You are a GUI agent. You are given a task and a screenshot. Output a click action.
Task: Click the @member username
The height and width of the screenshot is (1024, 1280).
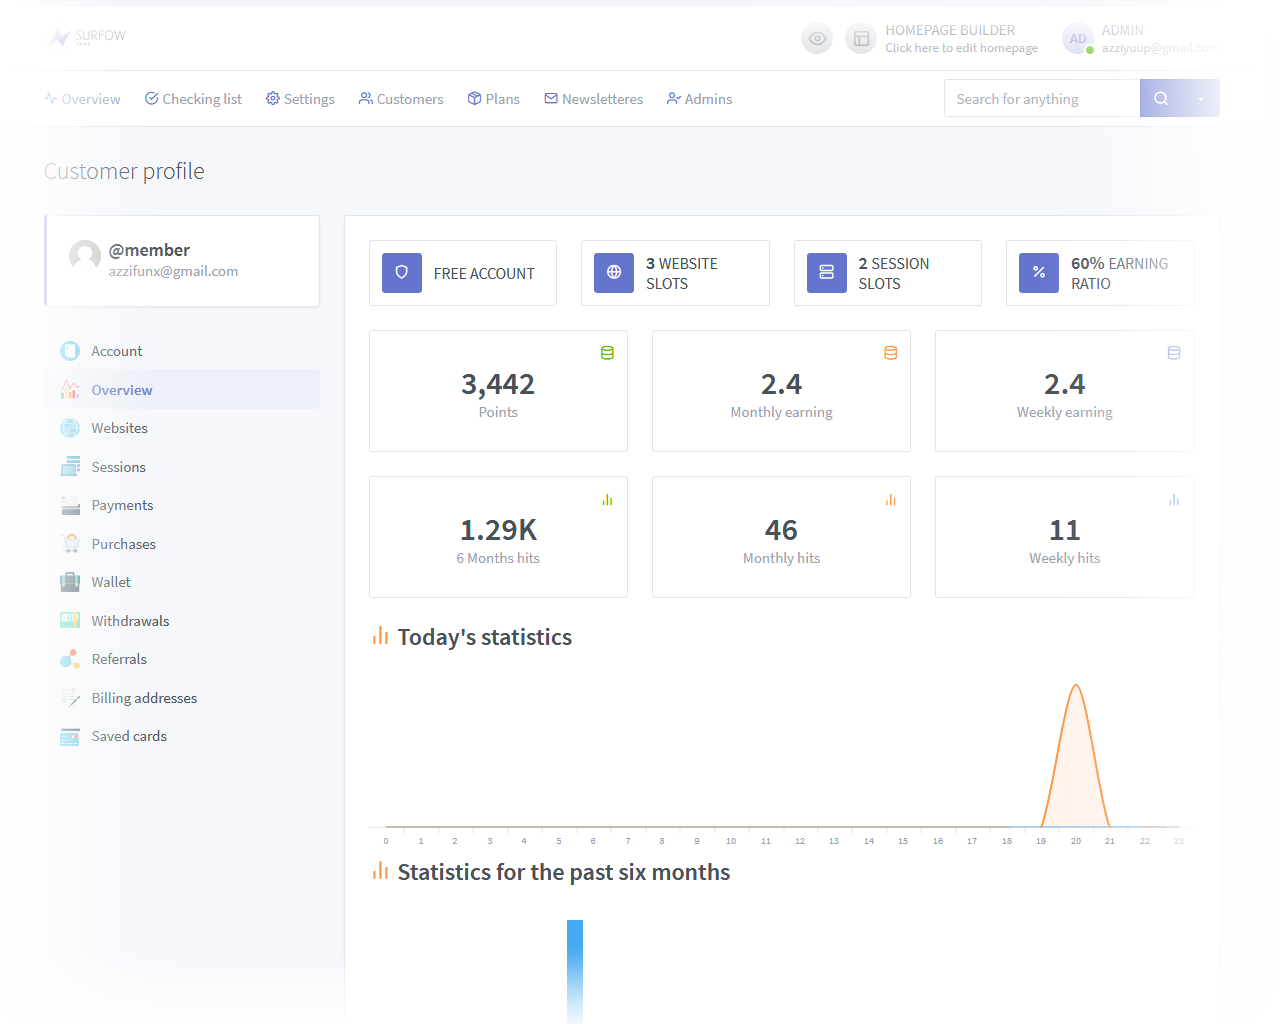pyautogui.click(x=149, y=250)
